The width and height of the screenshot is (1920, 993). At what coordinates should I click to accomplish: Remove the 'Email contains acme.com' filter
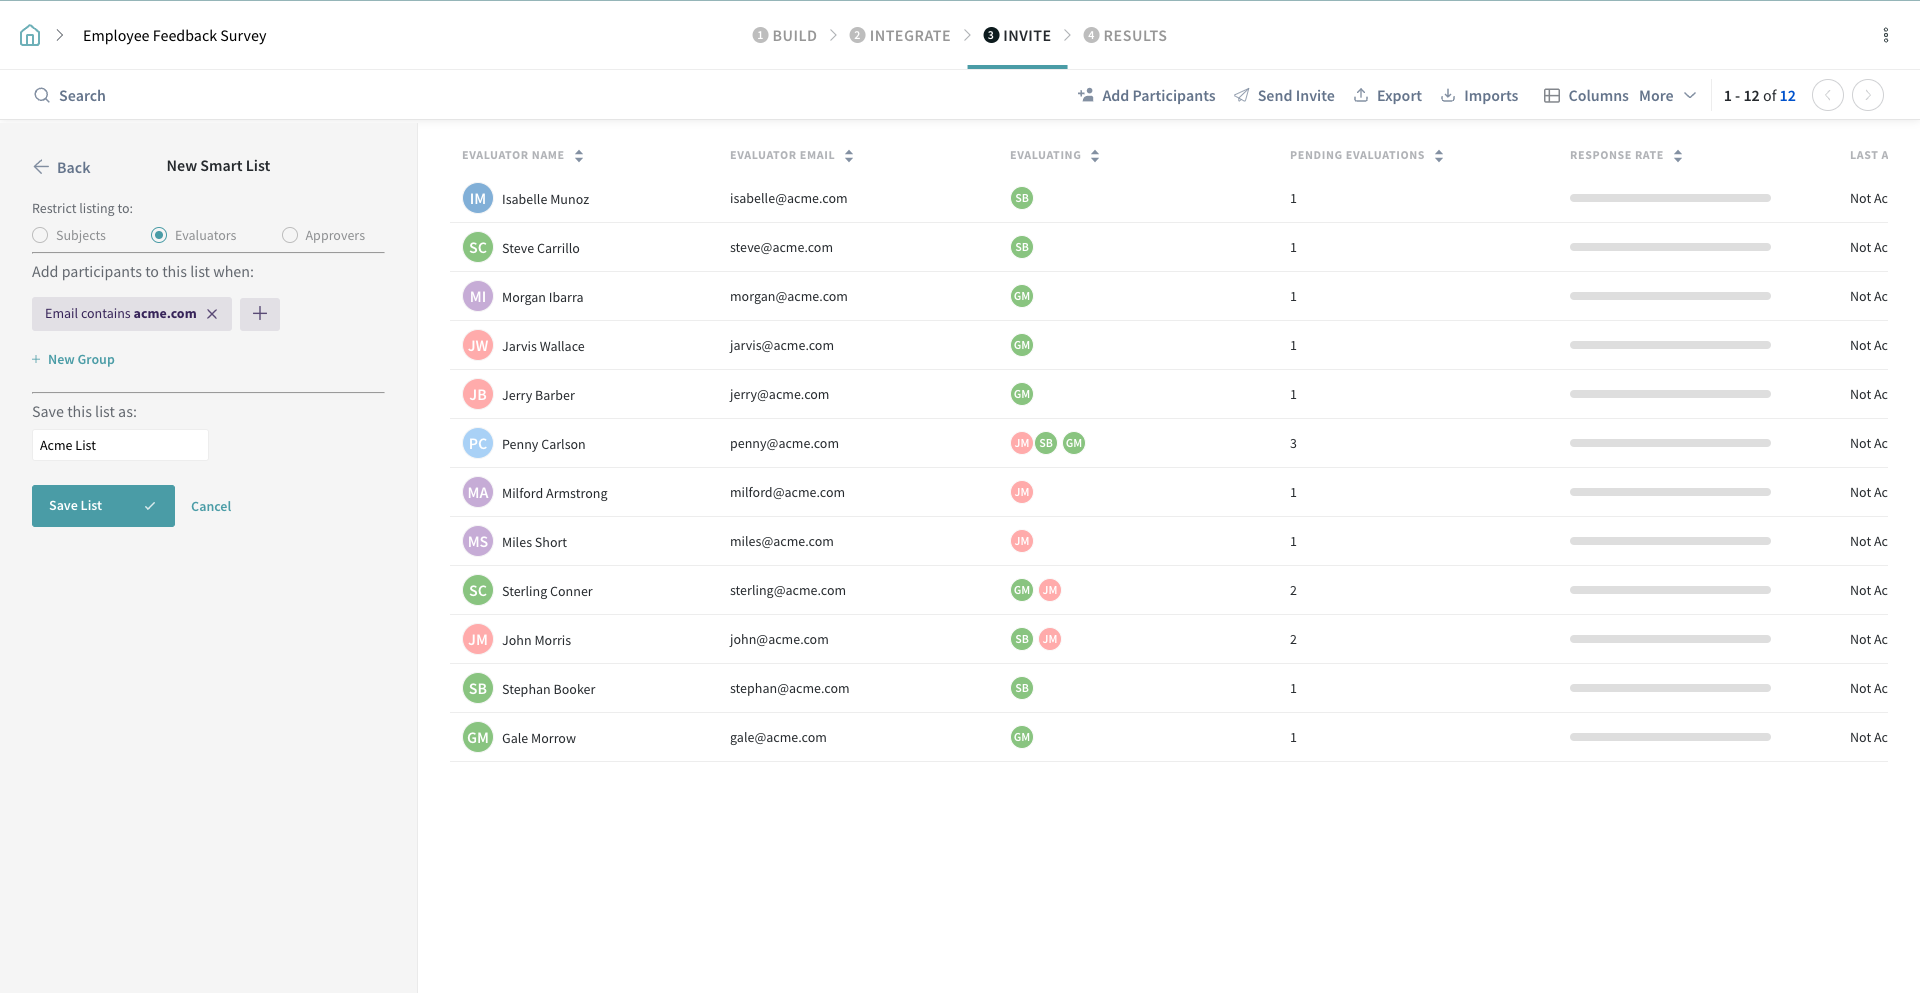pos(212,314)
